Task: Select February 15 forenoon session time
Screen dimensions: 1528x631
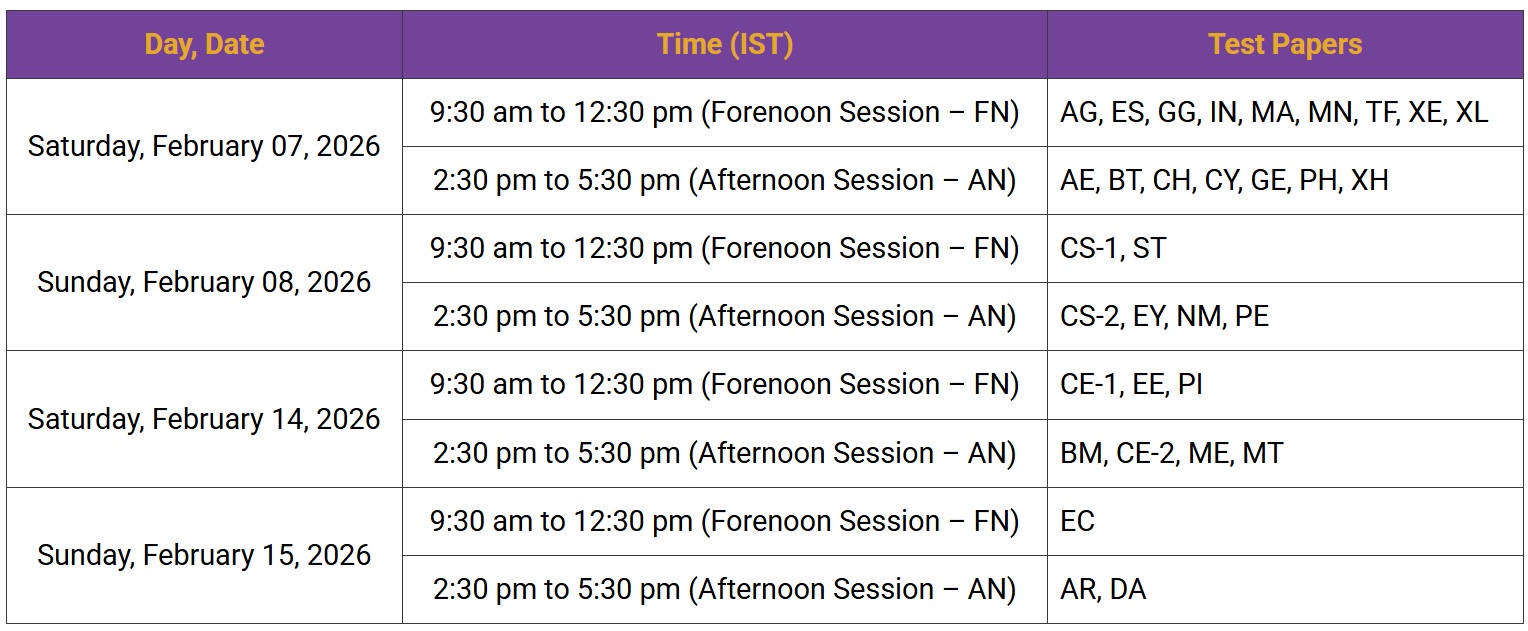Action: (724, 521)
